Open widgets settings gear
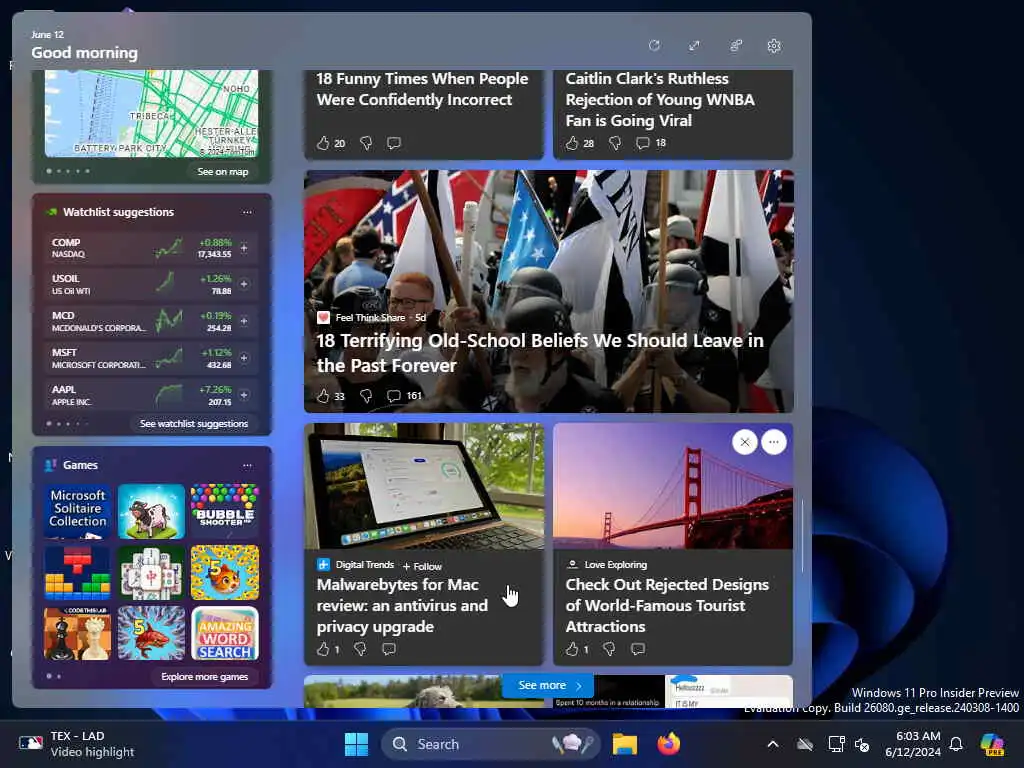The height and width of the screenshot is (768, 1024). click(x=774, y=46)
